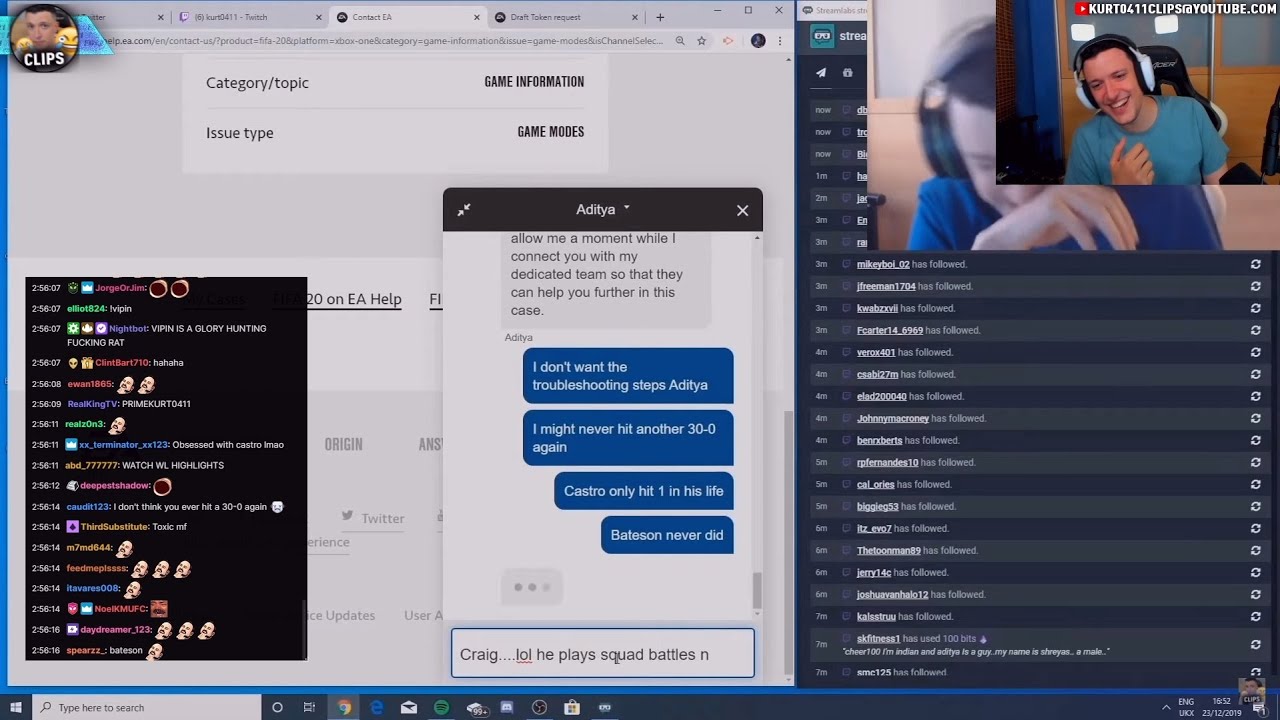Open Streamlabs from the taskbar
The image size is (1280, 720).
[x=604, y=707]
